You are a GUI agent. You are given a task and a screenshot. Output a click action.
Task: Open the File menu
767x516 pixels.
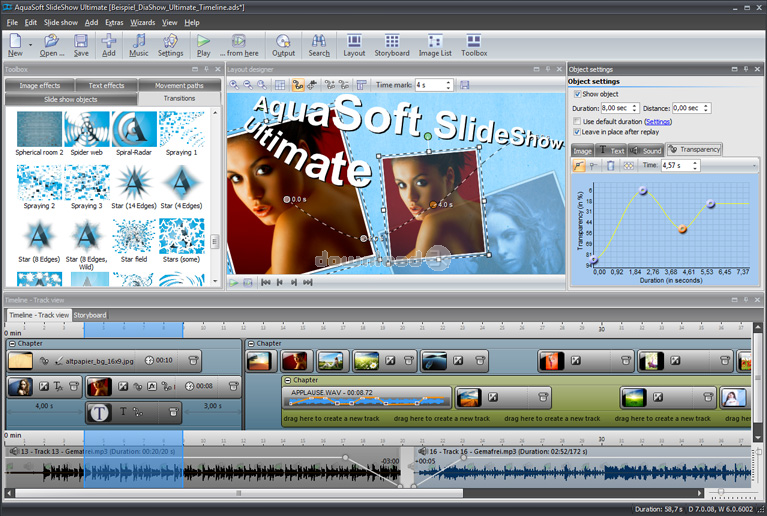(x=12, y=22)
